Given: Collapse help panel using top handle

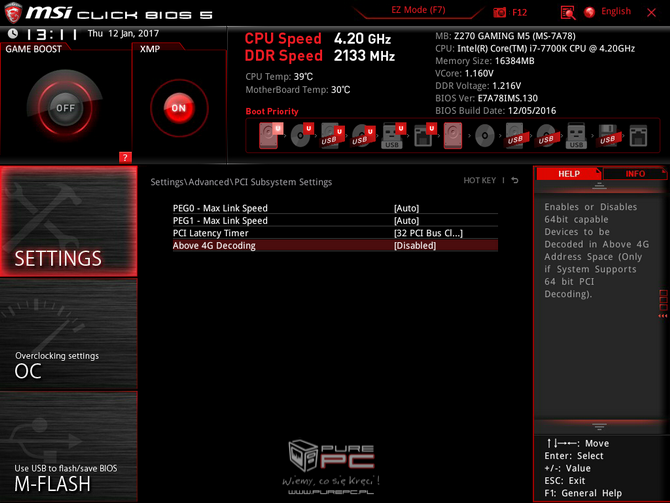Looking at the screenshot, I should click(599, 186).
